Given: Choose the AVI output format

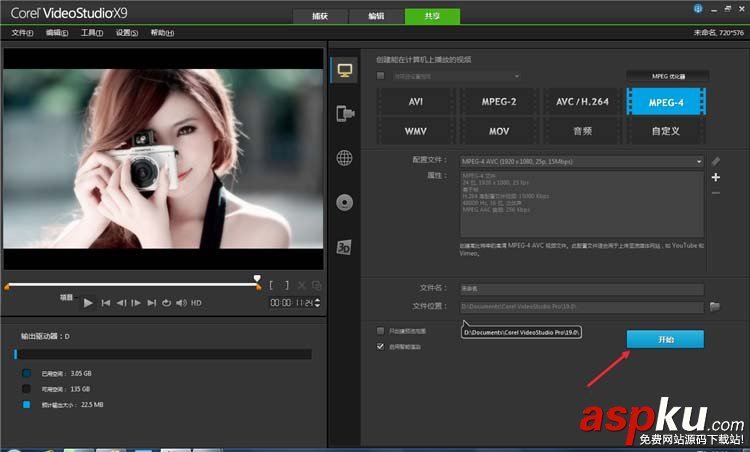Looking at the screenshot, I should coord(415,101).
